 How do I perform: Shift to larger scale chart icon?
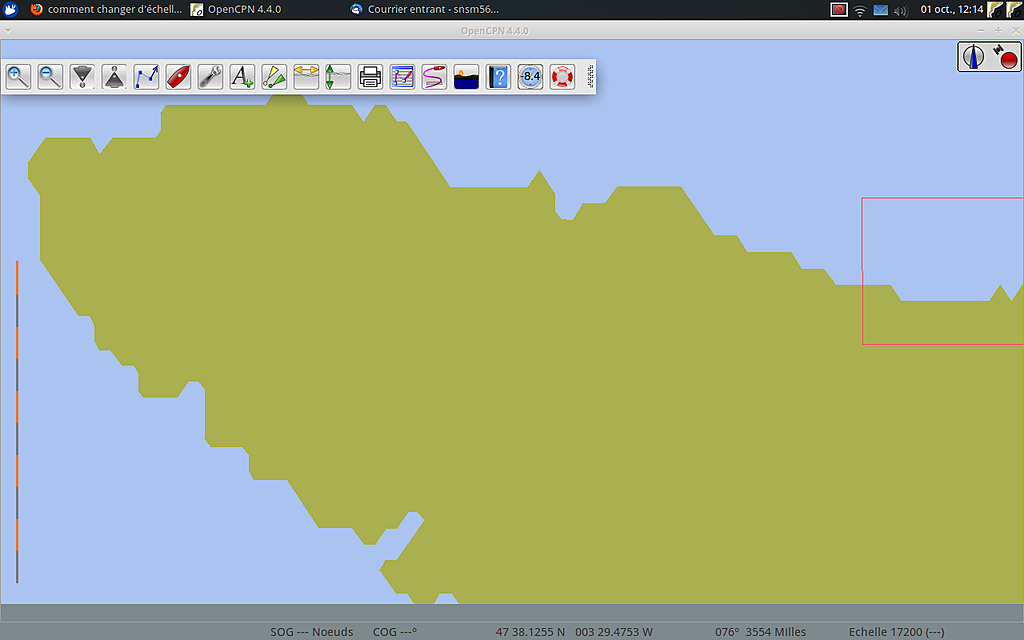coord(82,76)
